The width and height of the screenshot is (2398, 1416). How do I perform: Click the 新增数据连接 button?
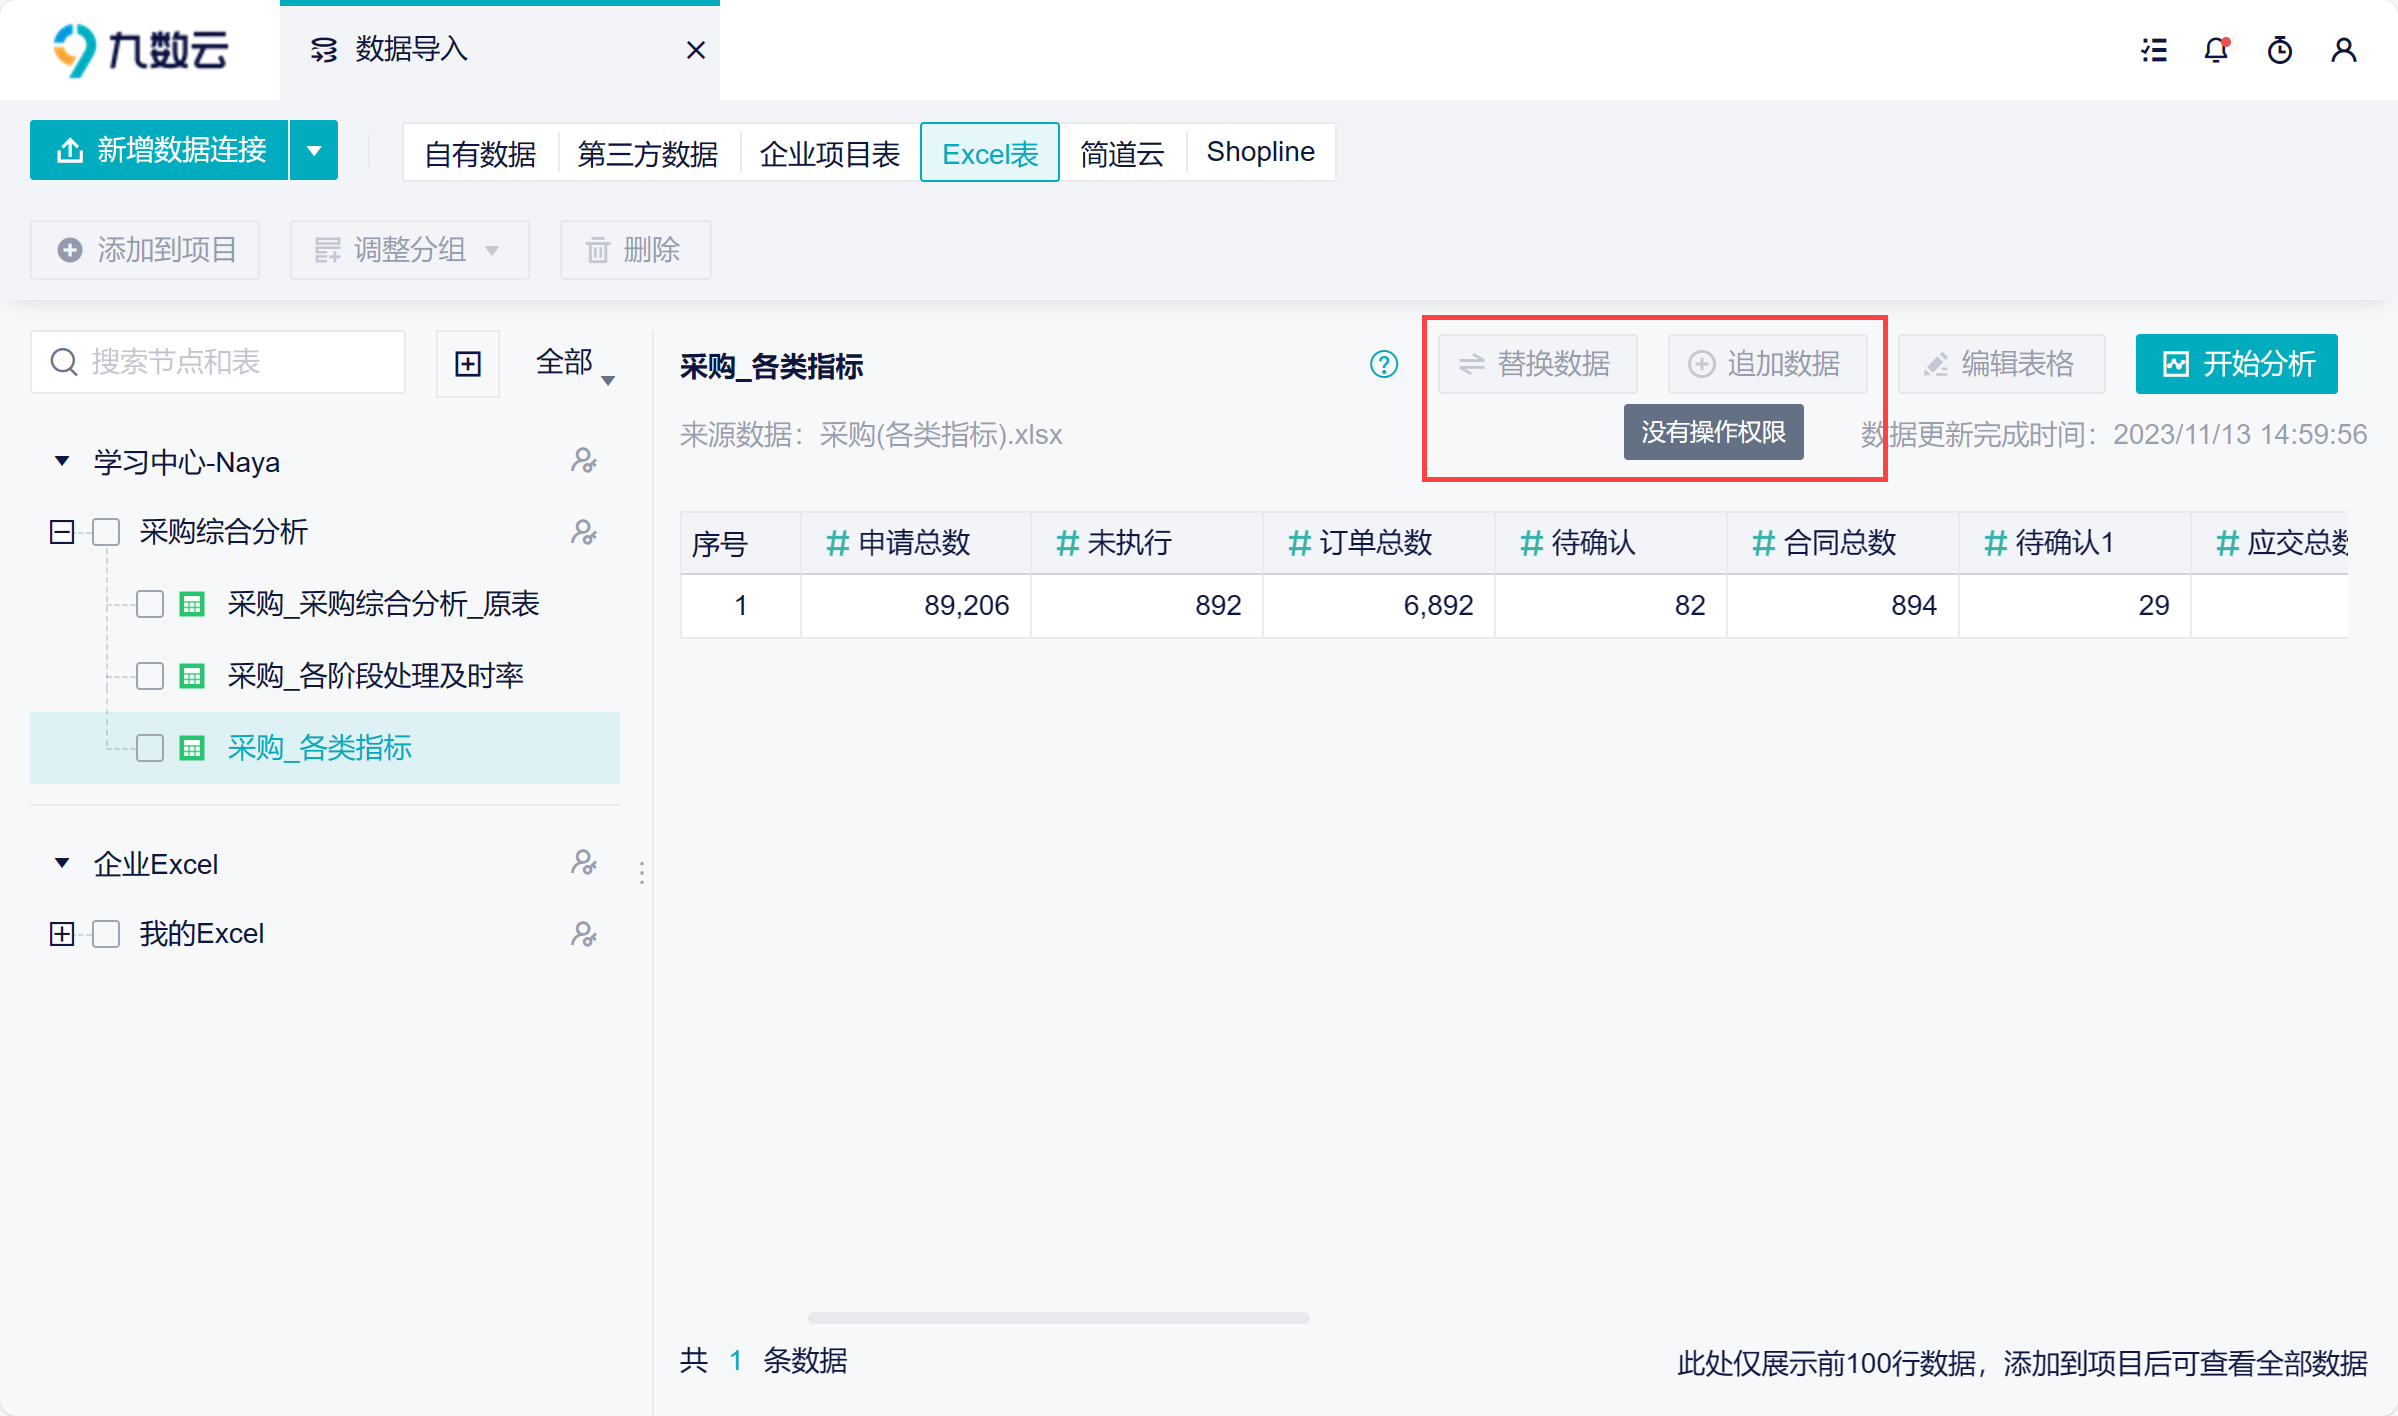click(160, 151)
